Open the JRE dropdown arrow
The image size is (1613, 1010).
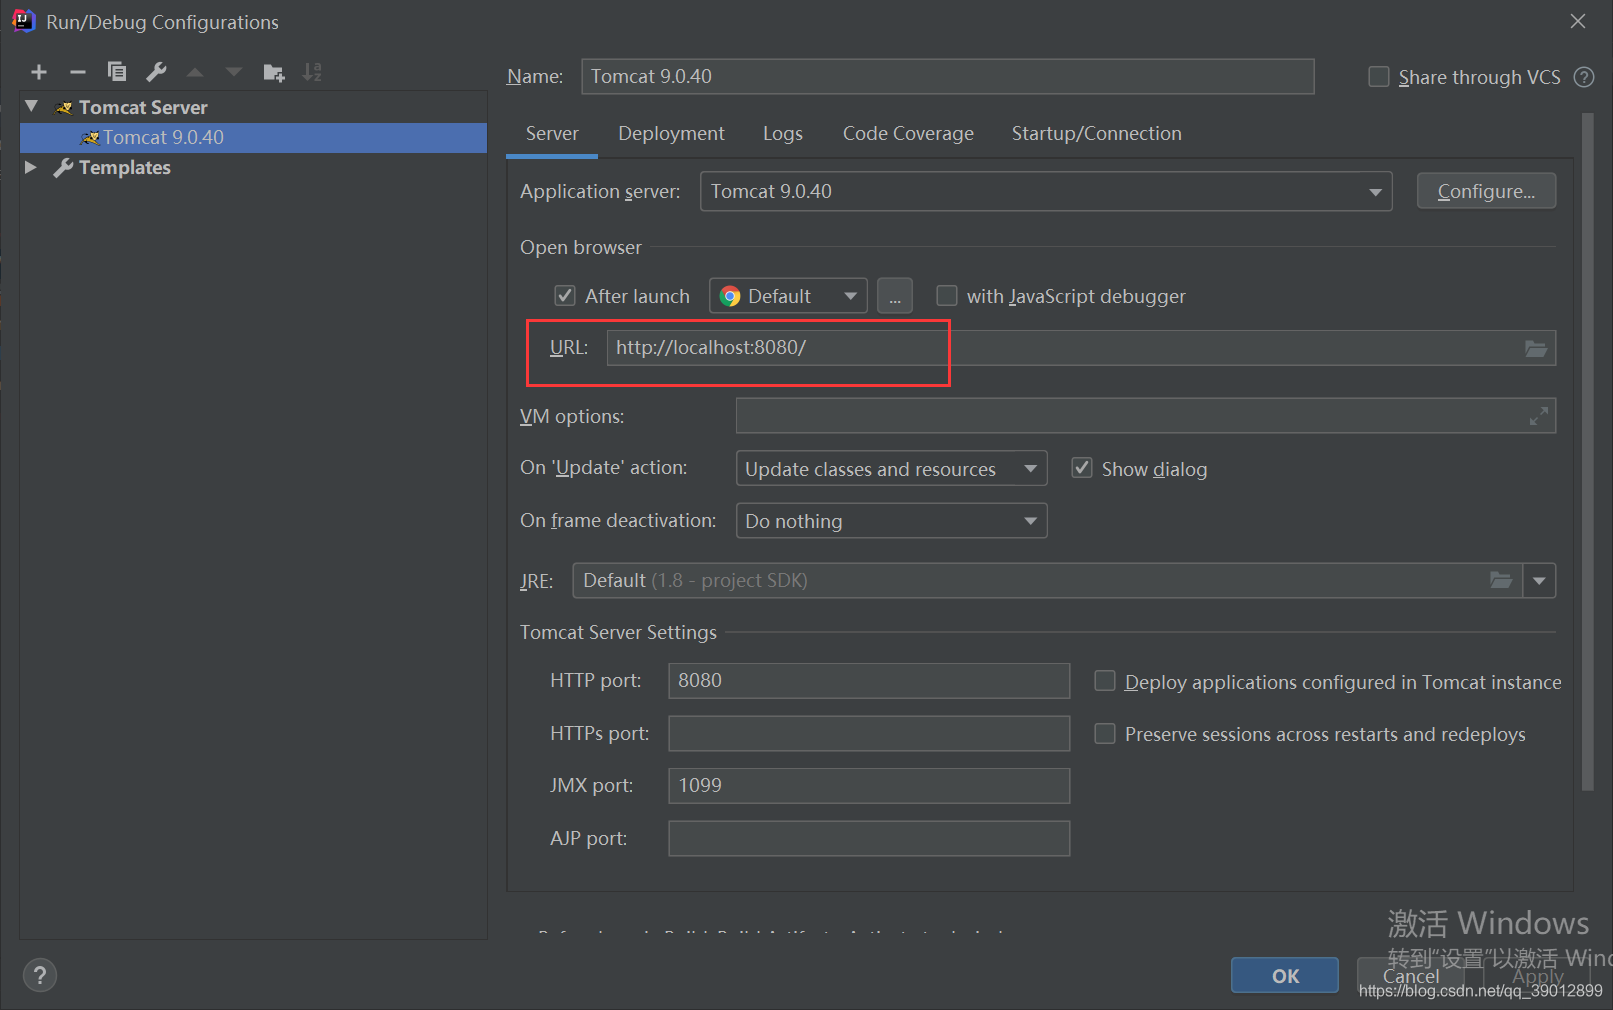(x=1539, y=580)
